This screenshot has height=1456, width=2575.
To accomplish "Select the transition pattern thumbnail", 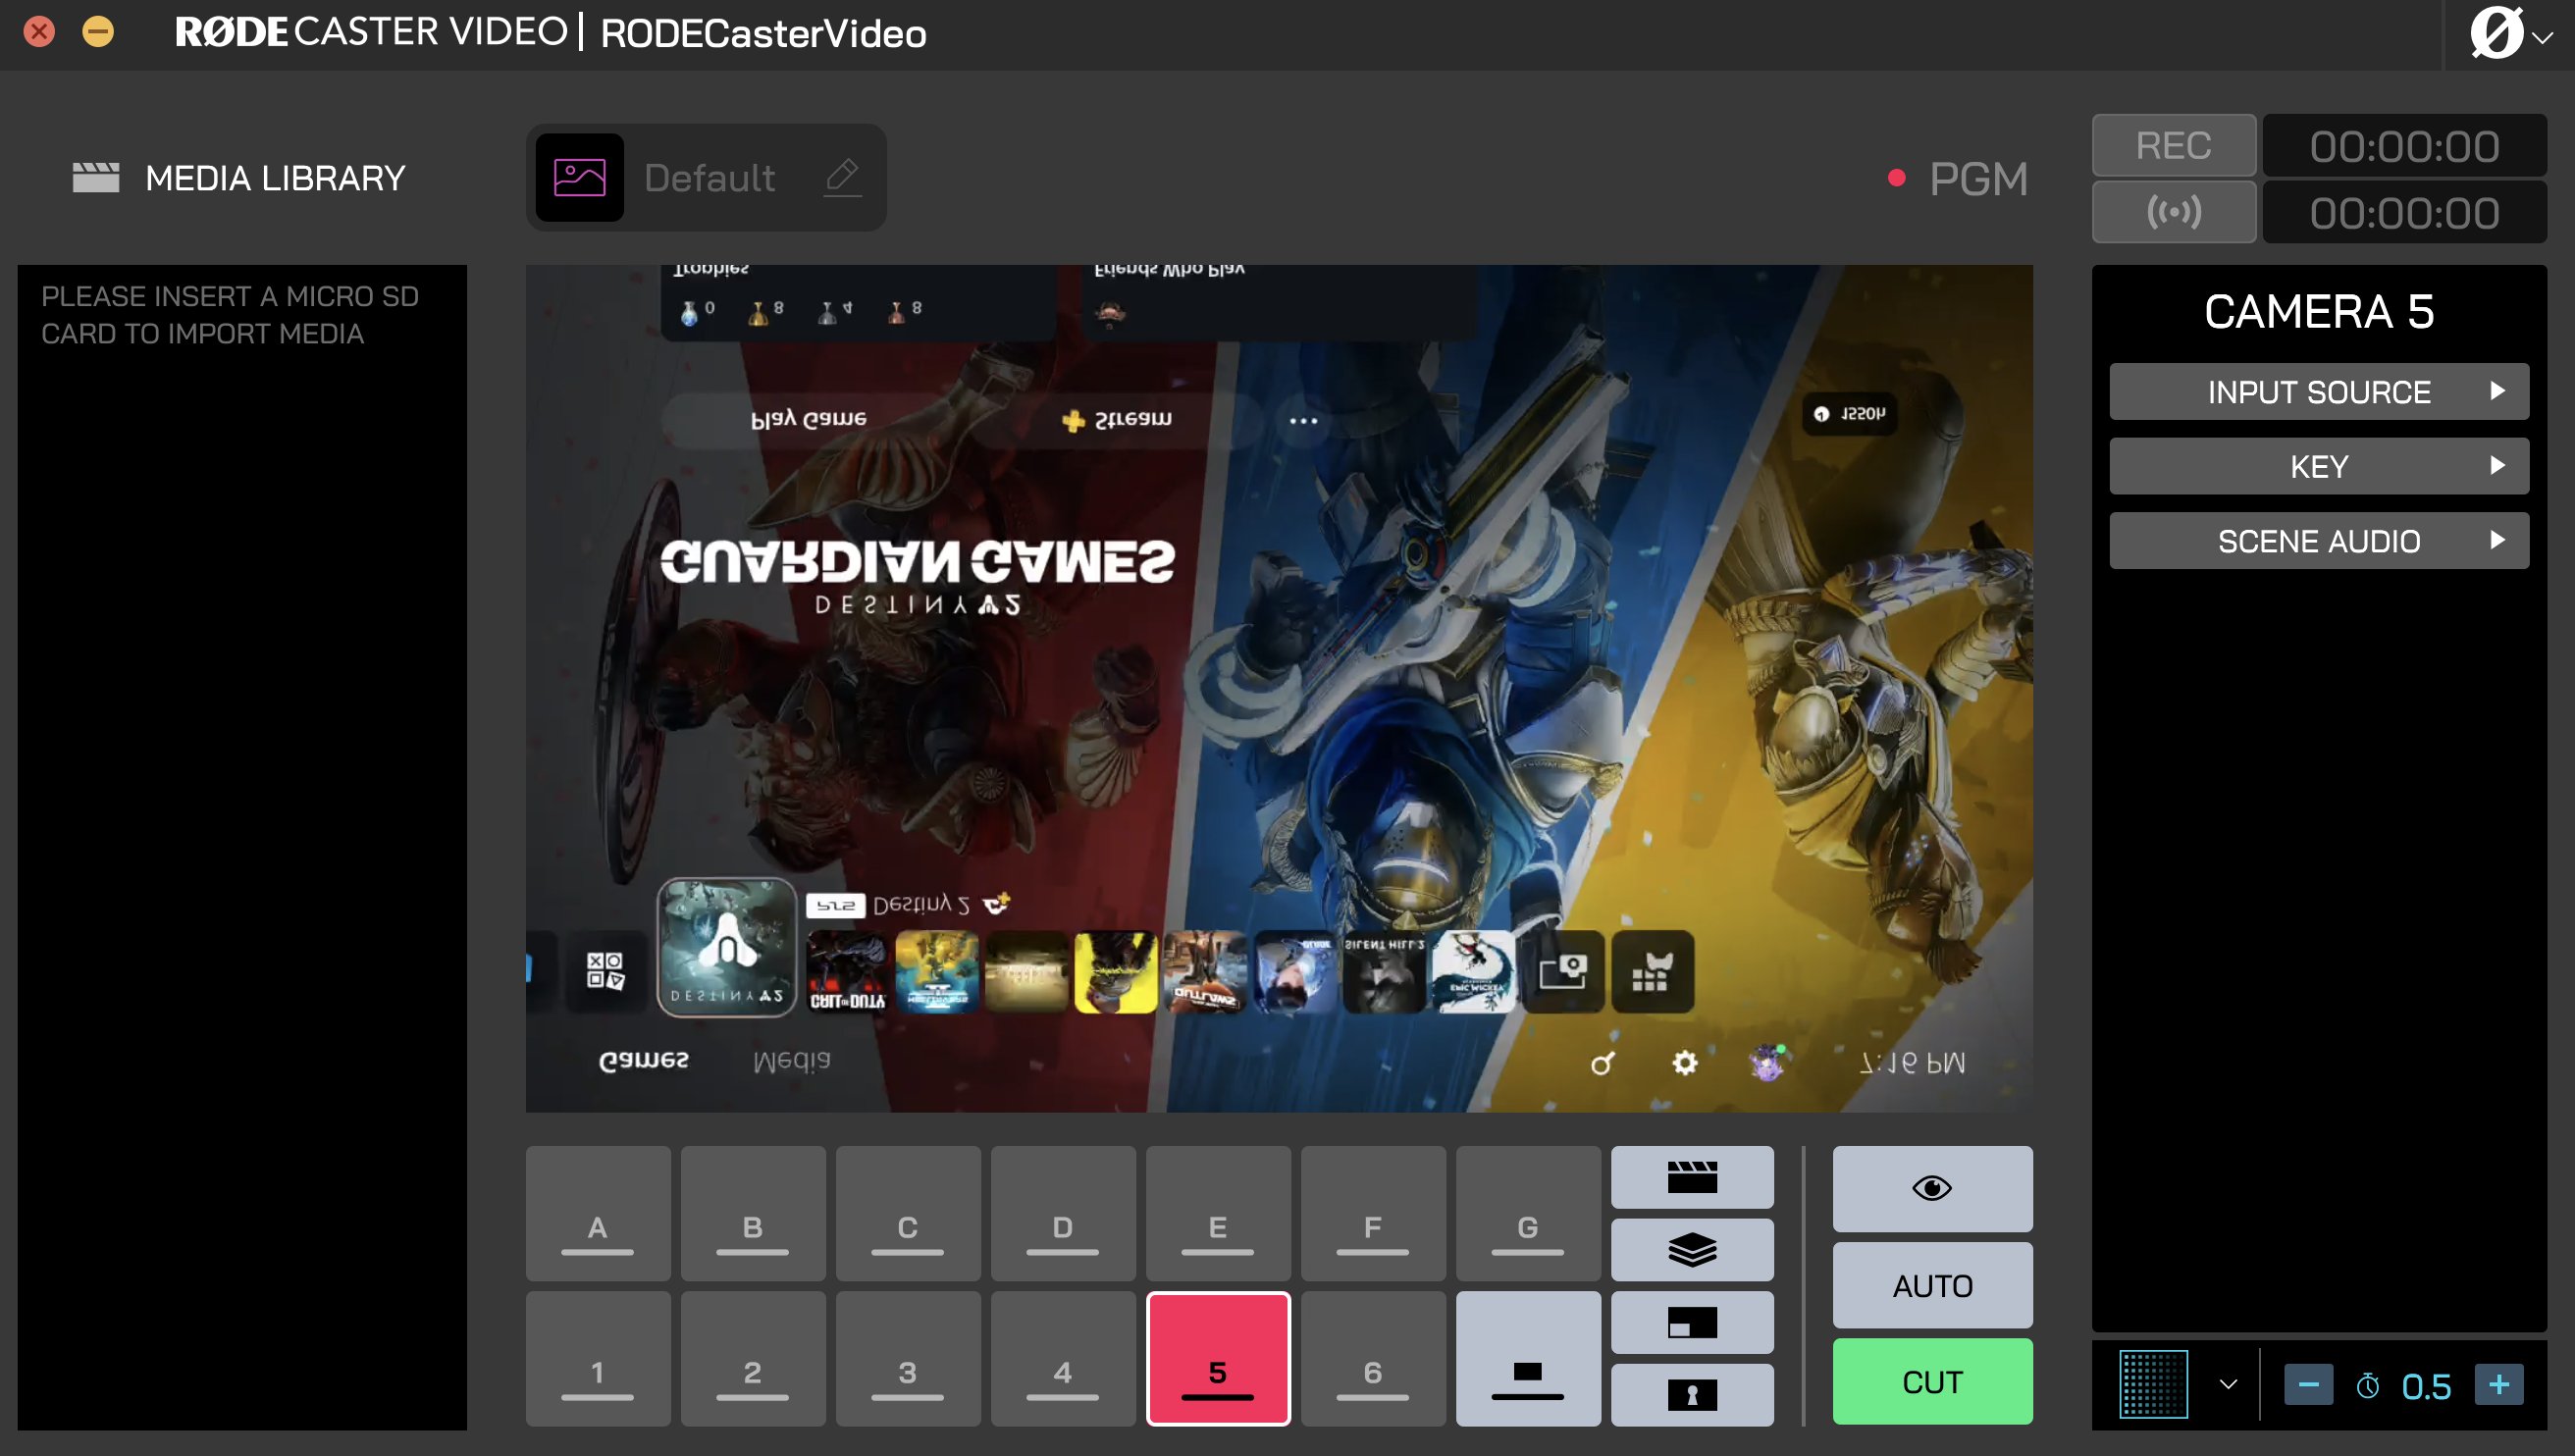I will pyautogui.click(x=2153, y=1384).
